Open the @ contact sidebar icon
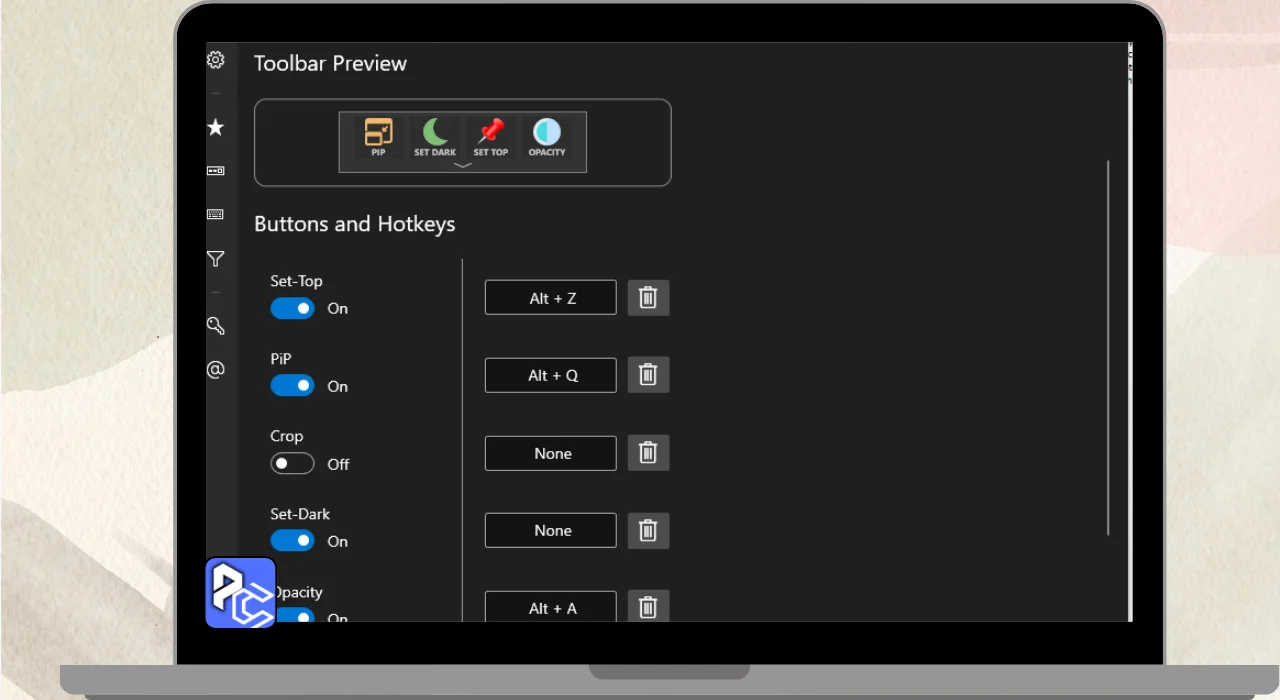Viewport: 1280px width, 700px height. click(x=215, y=370)
